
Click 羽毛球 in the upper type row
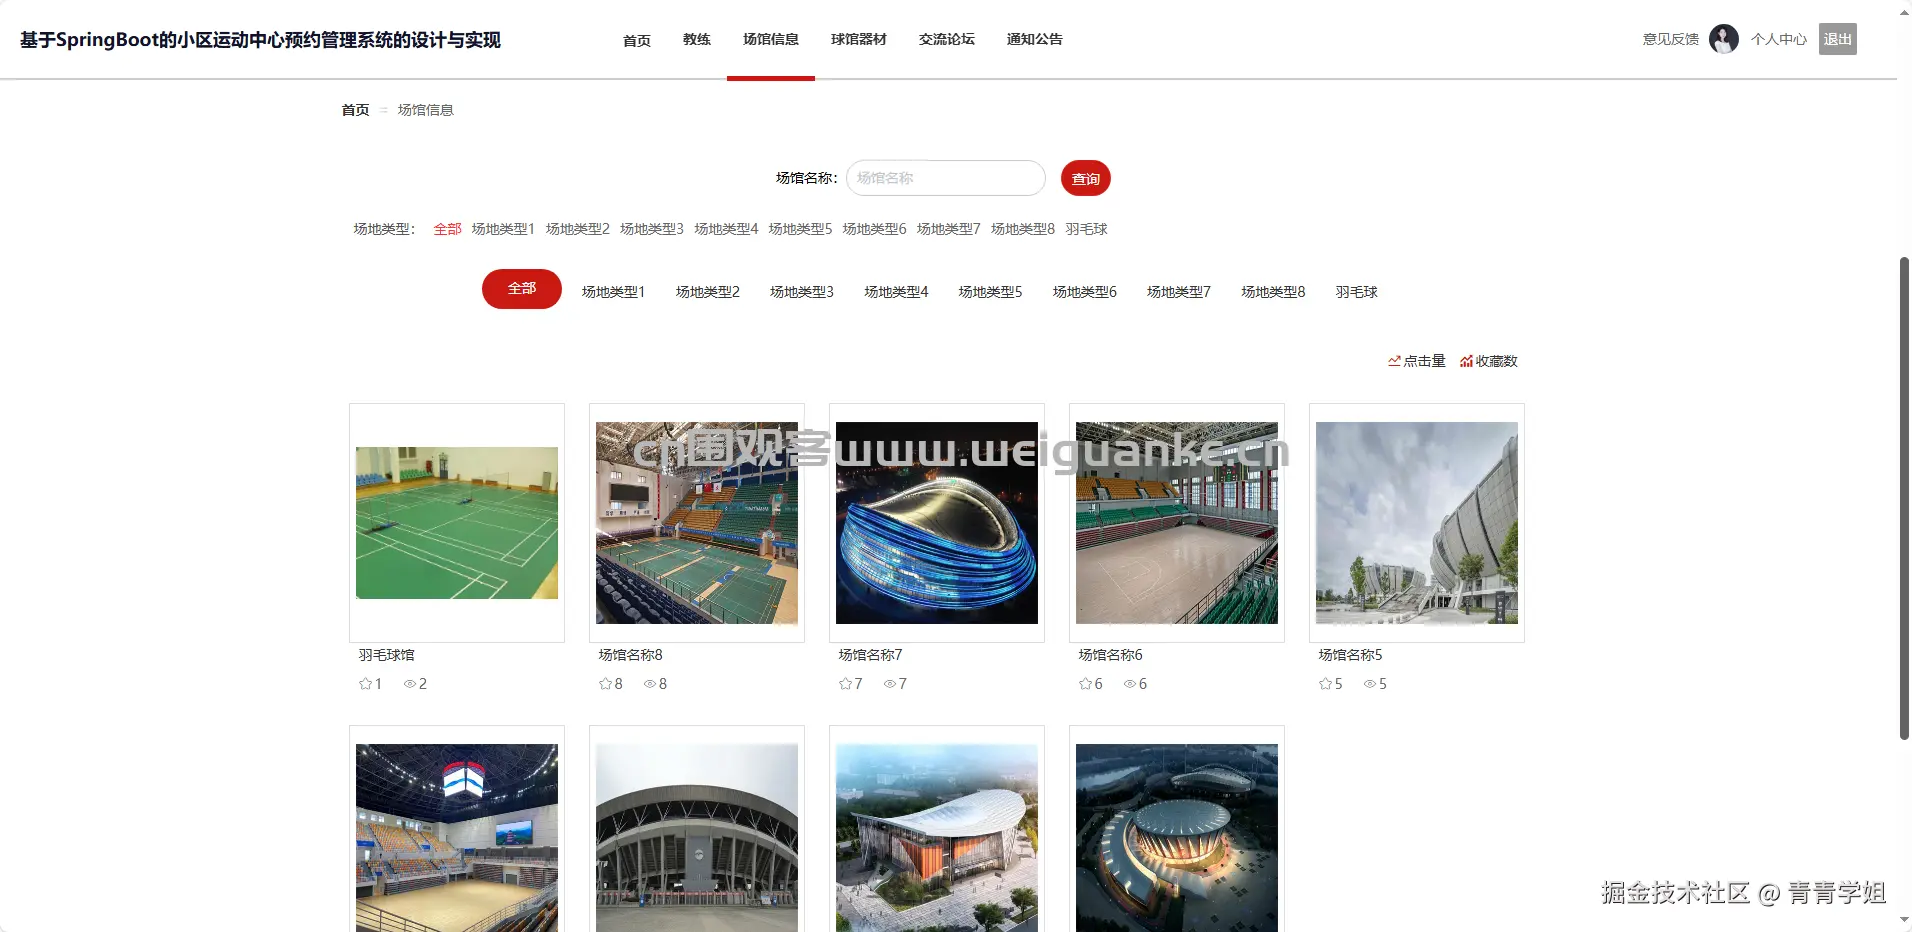tap(1087, 229)
